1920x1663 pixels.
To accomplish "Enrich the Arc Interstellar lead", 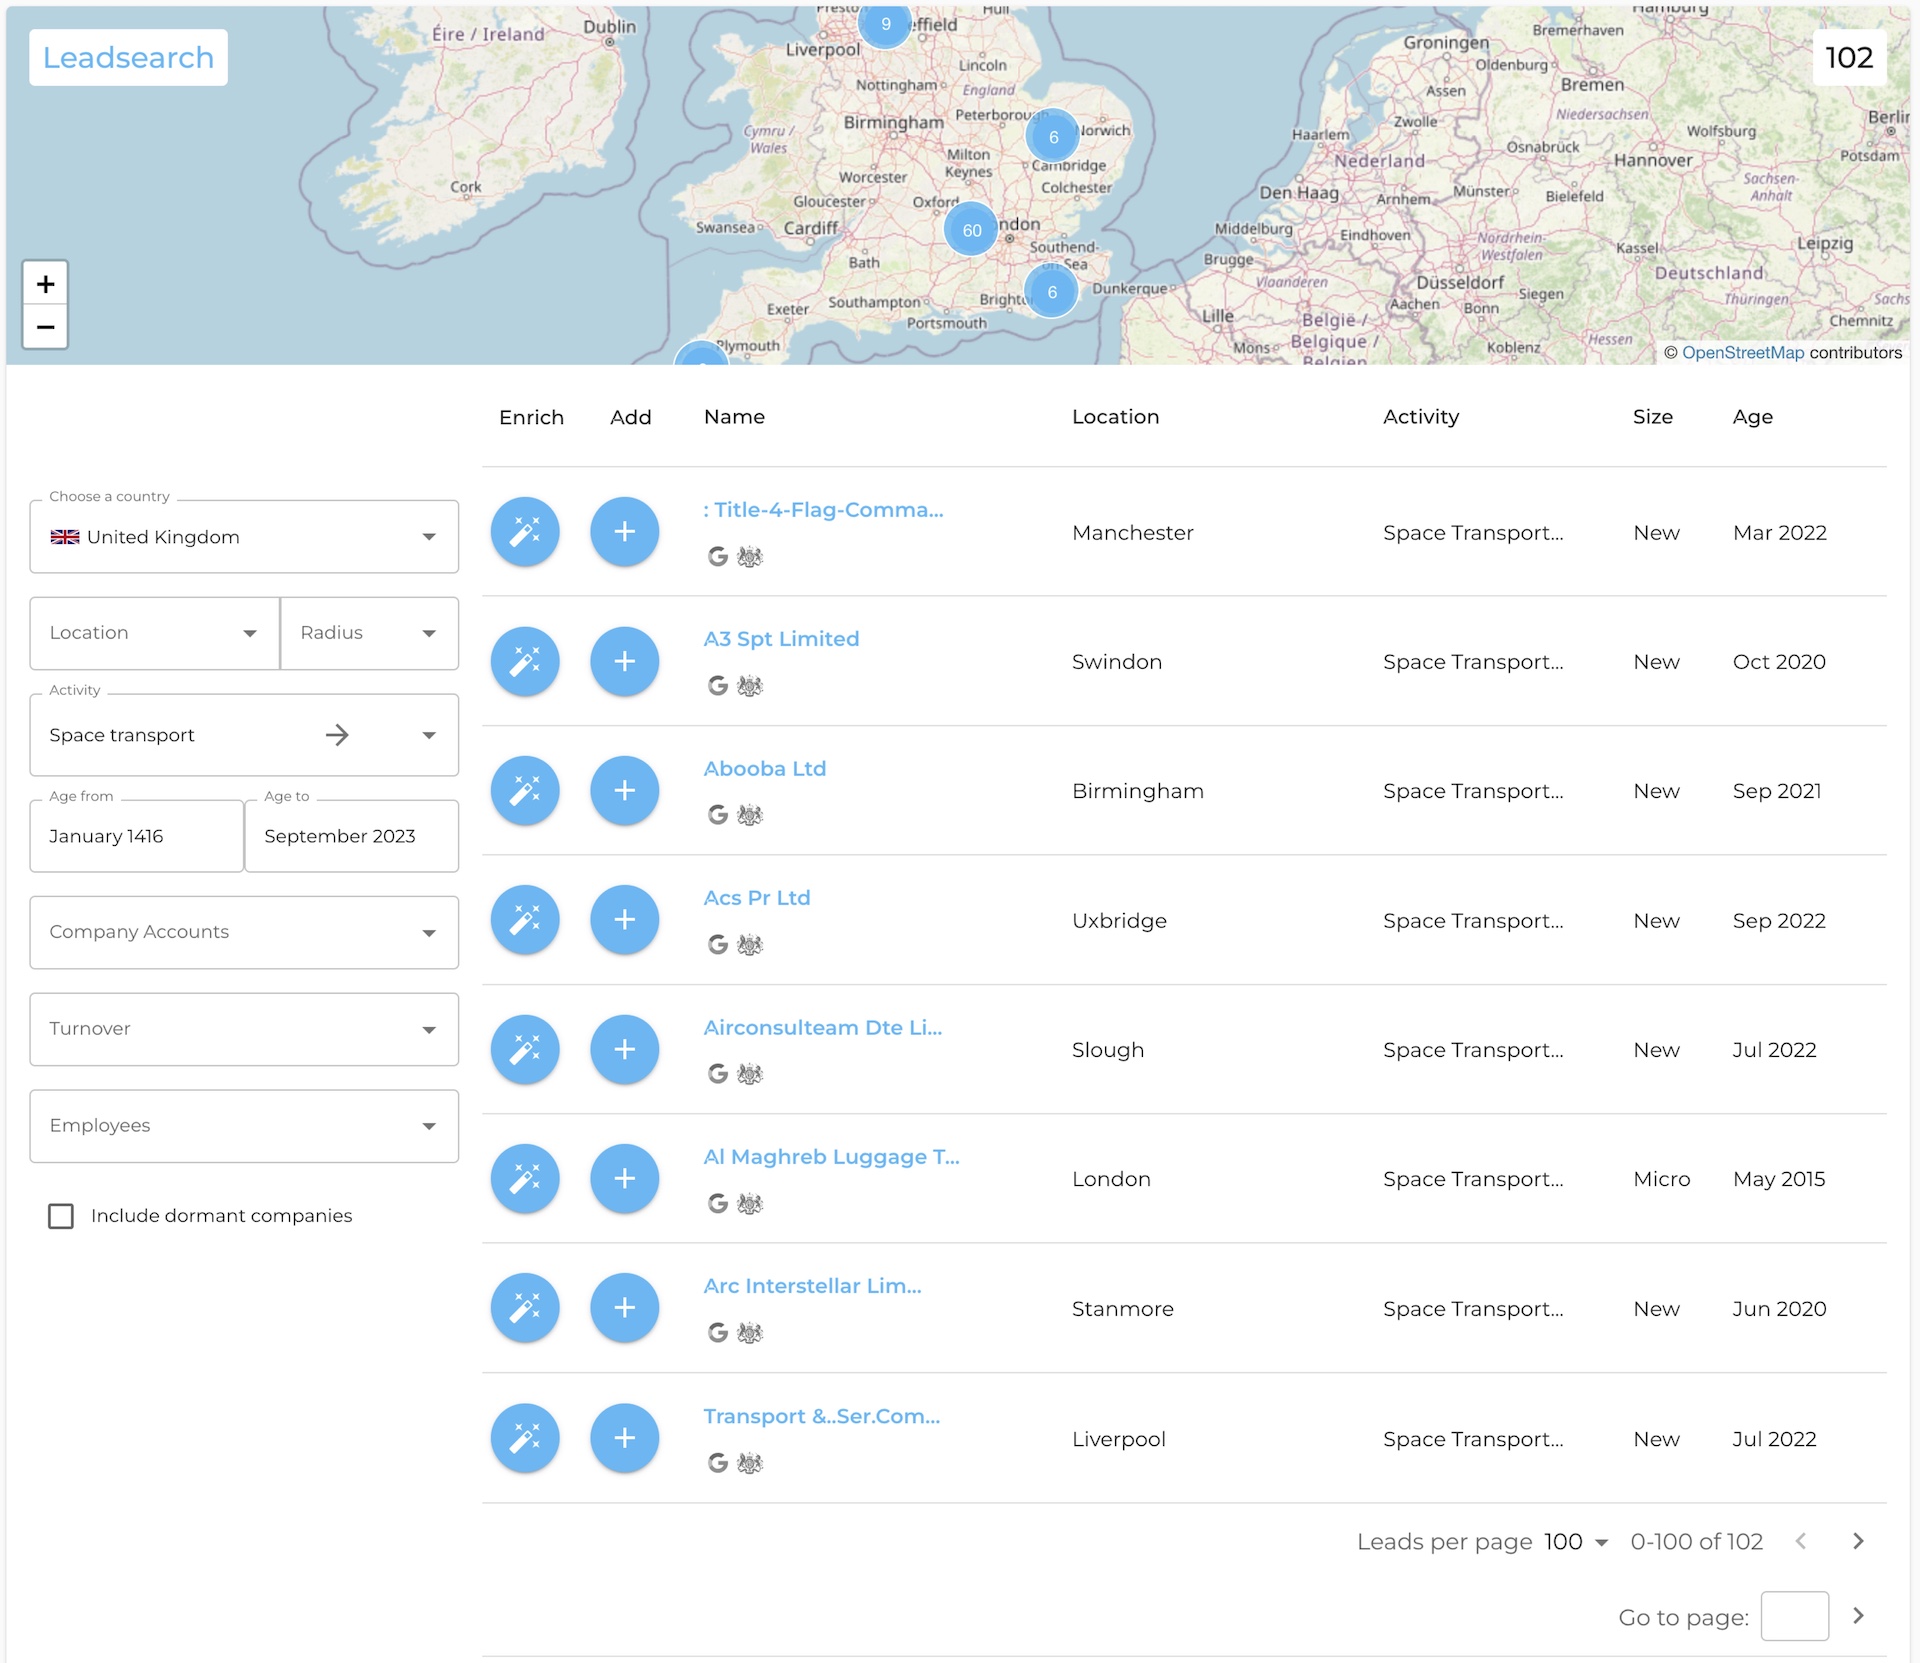I will (x=525, y=1307).
